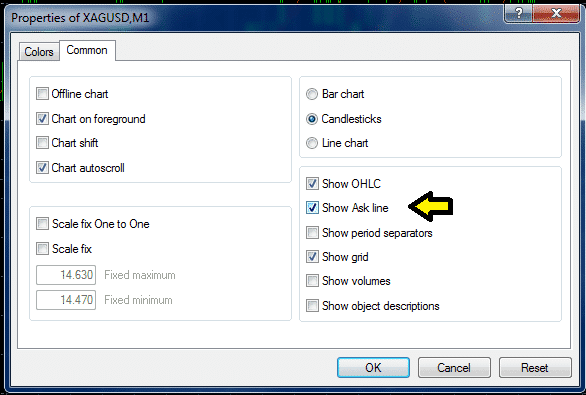Turn off Show grid
The image size is (586, 395).
312,257
